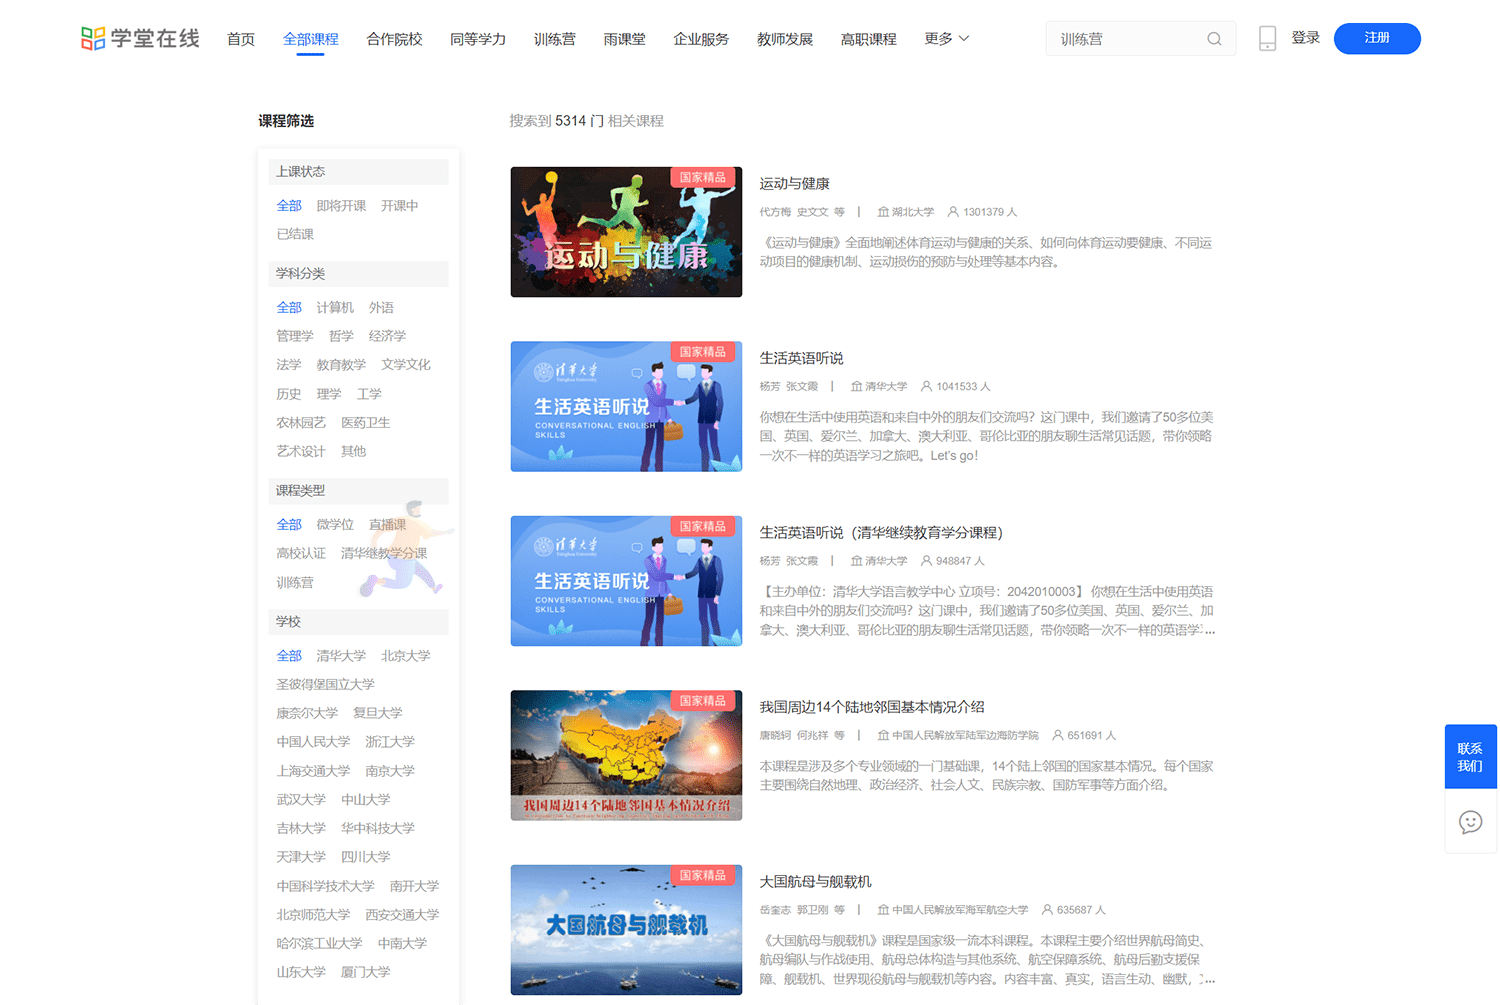Select 全部课程 navigation tab
The width and height of the screenshot is (1500, 1005).
(311, 39)
